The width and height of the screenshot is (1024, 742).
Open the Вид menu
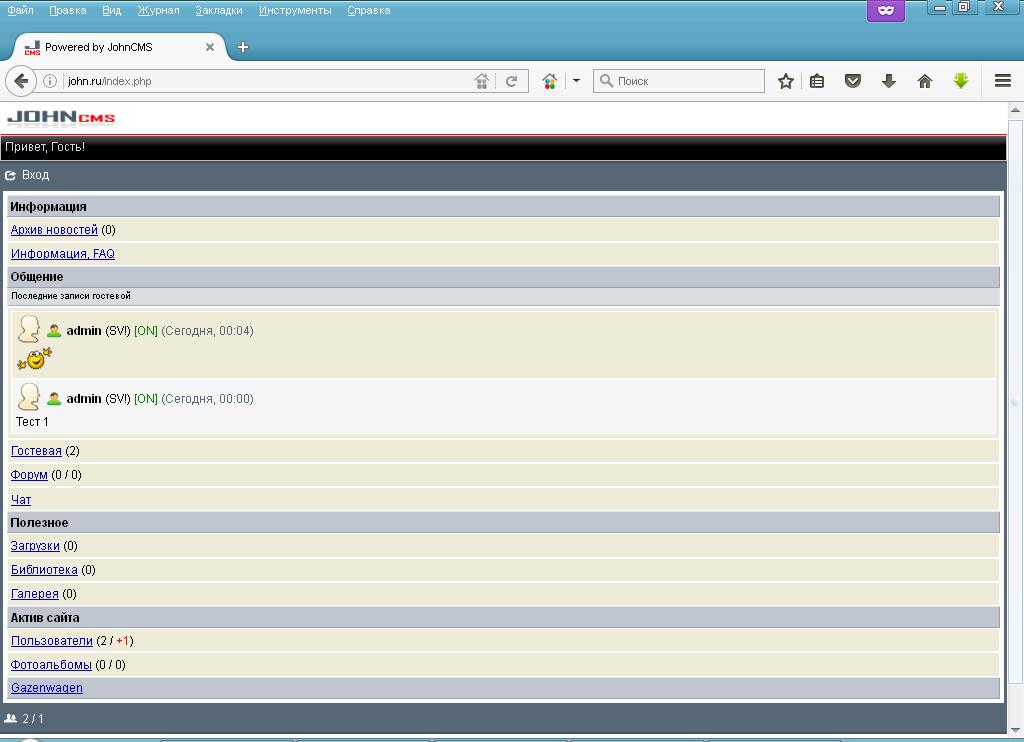point(112,10)
